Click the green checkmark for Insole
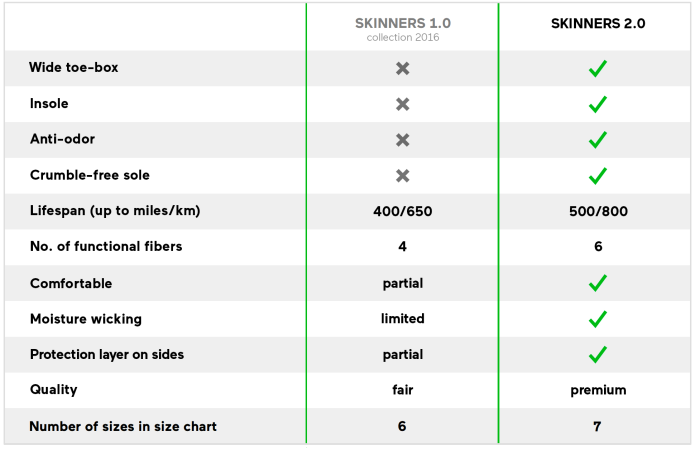Image resolution: width=695 pixels, height=451 pixels. 598,104
